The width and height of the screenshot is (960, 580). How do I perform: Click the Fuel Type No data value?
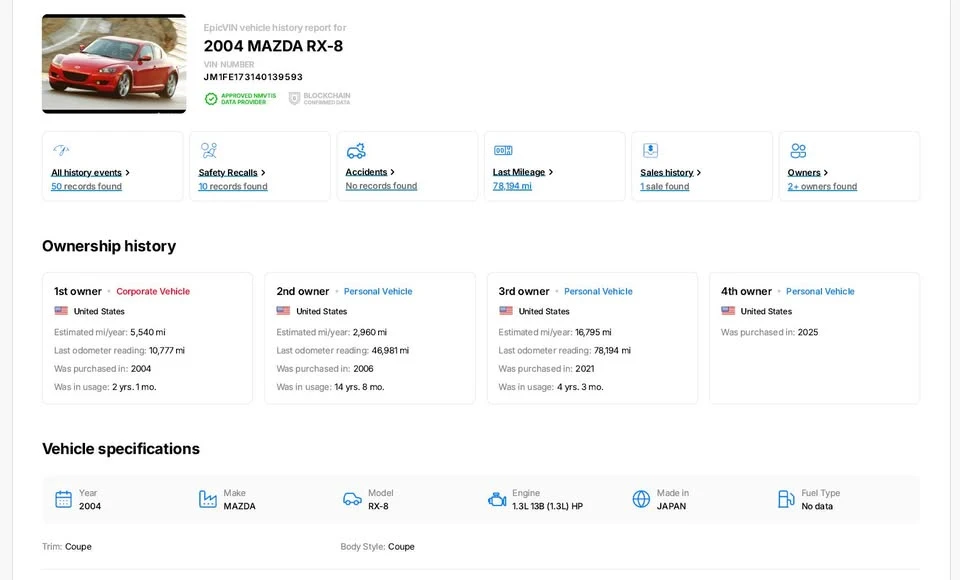tap(817, 507)
